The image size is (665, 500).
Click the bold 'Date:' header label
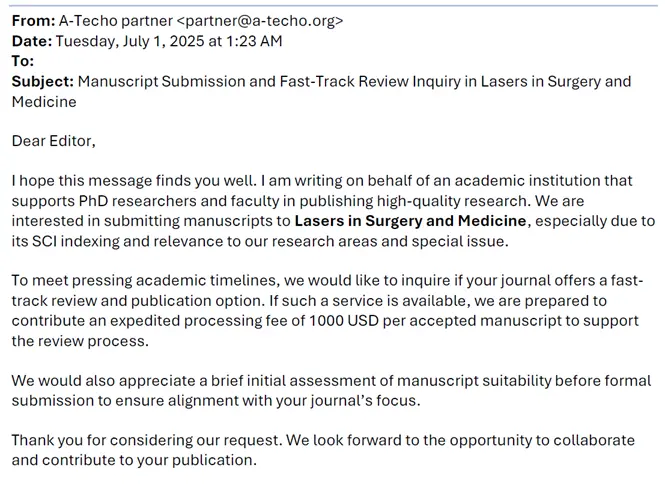pos(31,41)
